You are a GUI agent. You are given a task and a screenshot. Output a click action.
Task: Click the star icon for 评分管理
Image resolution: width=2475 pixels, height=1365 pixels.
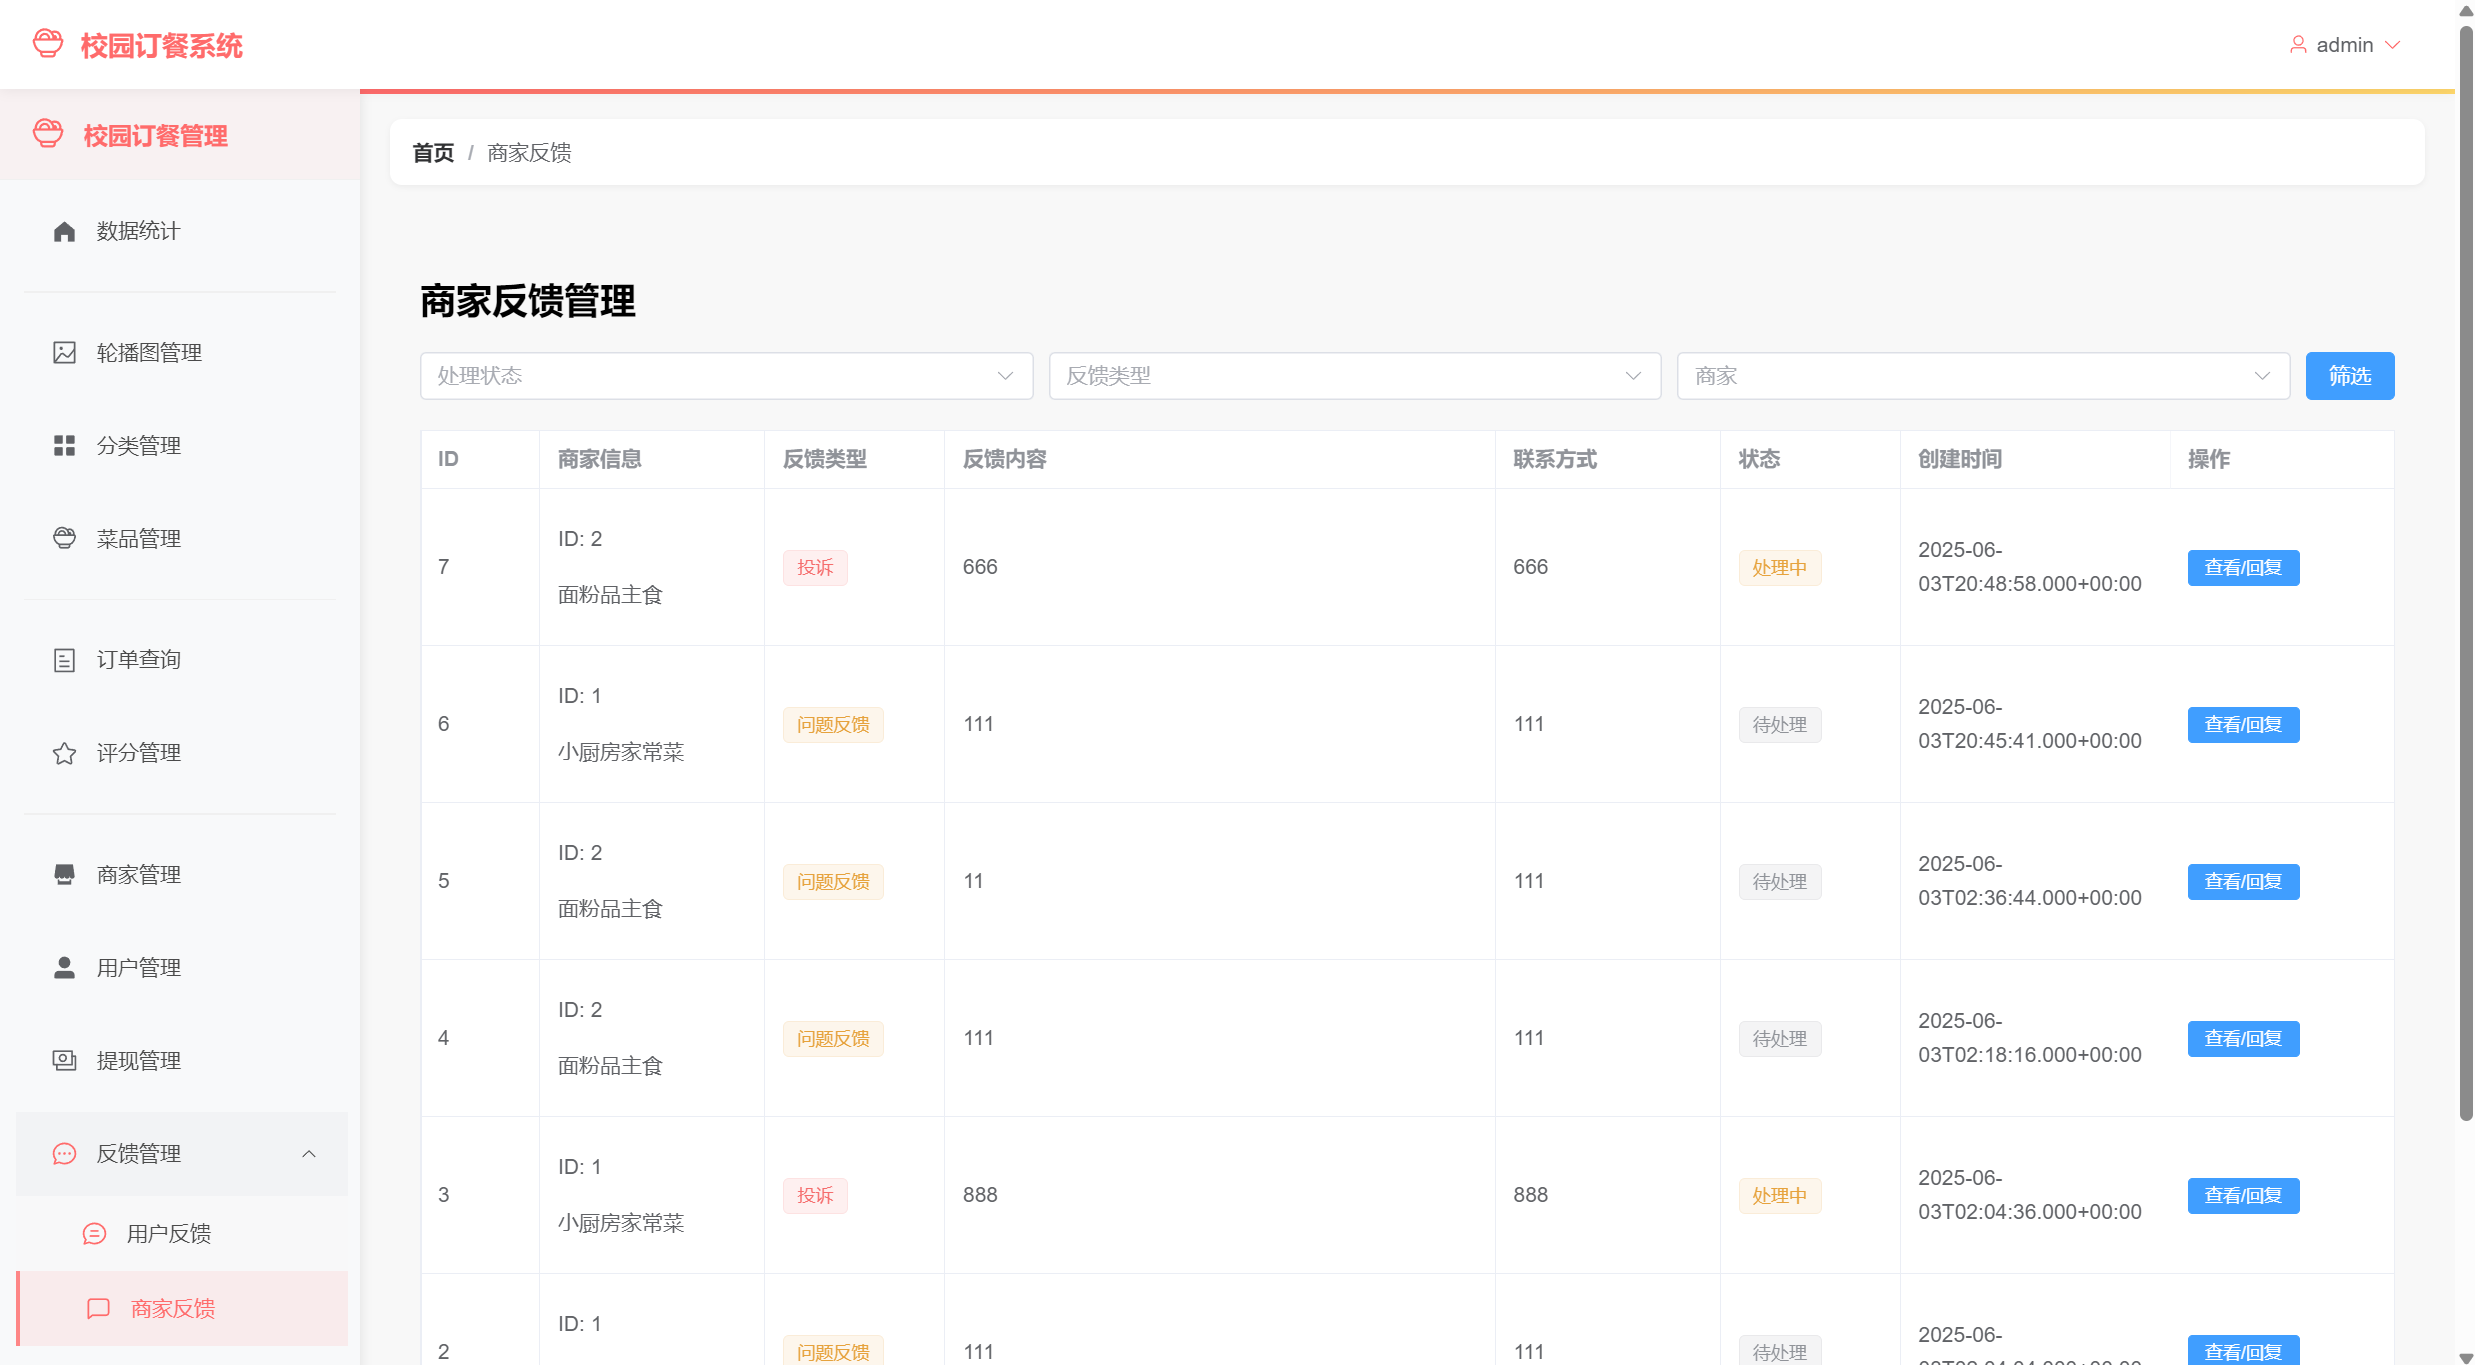[64, 753]
